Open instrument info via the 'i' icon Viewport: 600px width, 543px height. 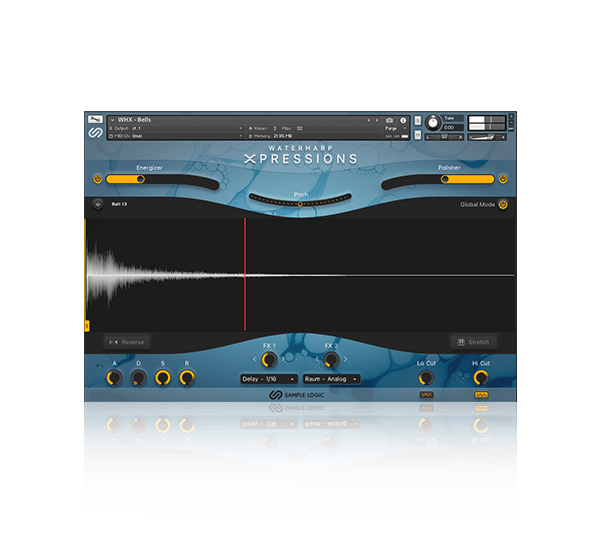click(x=403, y=120)
